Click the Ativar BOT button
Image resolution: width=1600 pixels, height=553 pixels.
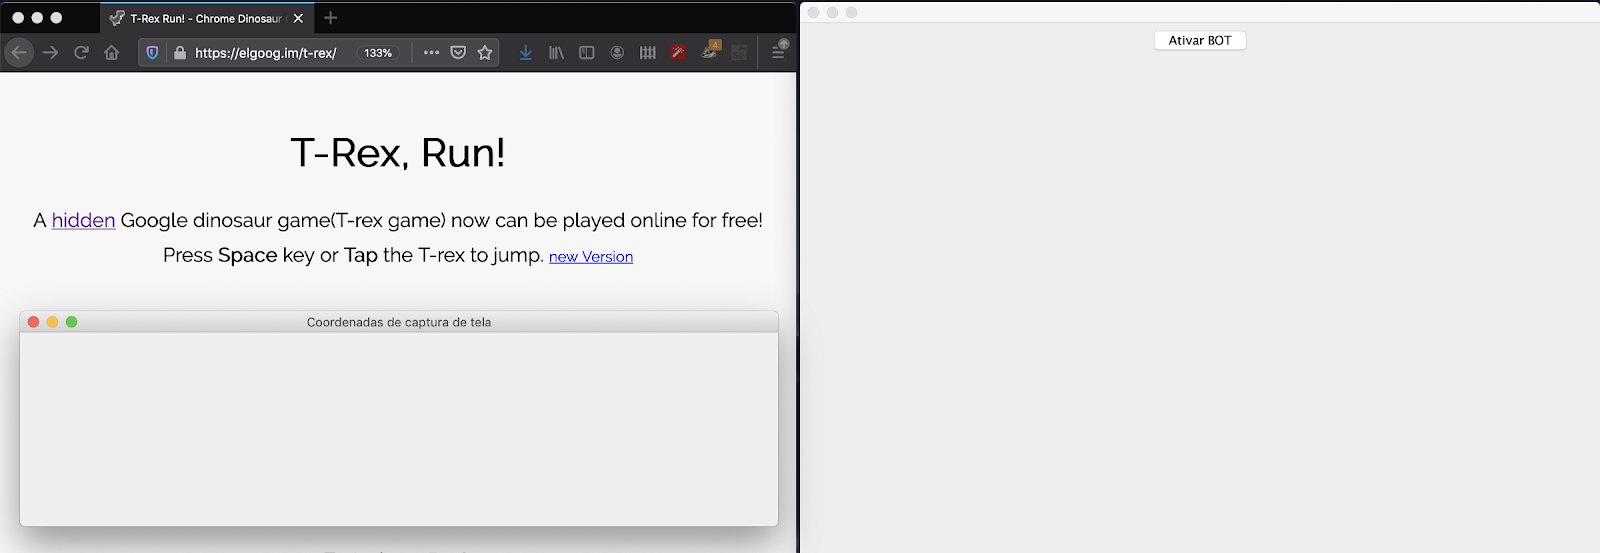tap(1200, 40)
